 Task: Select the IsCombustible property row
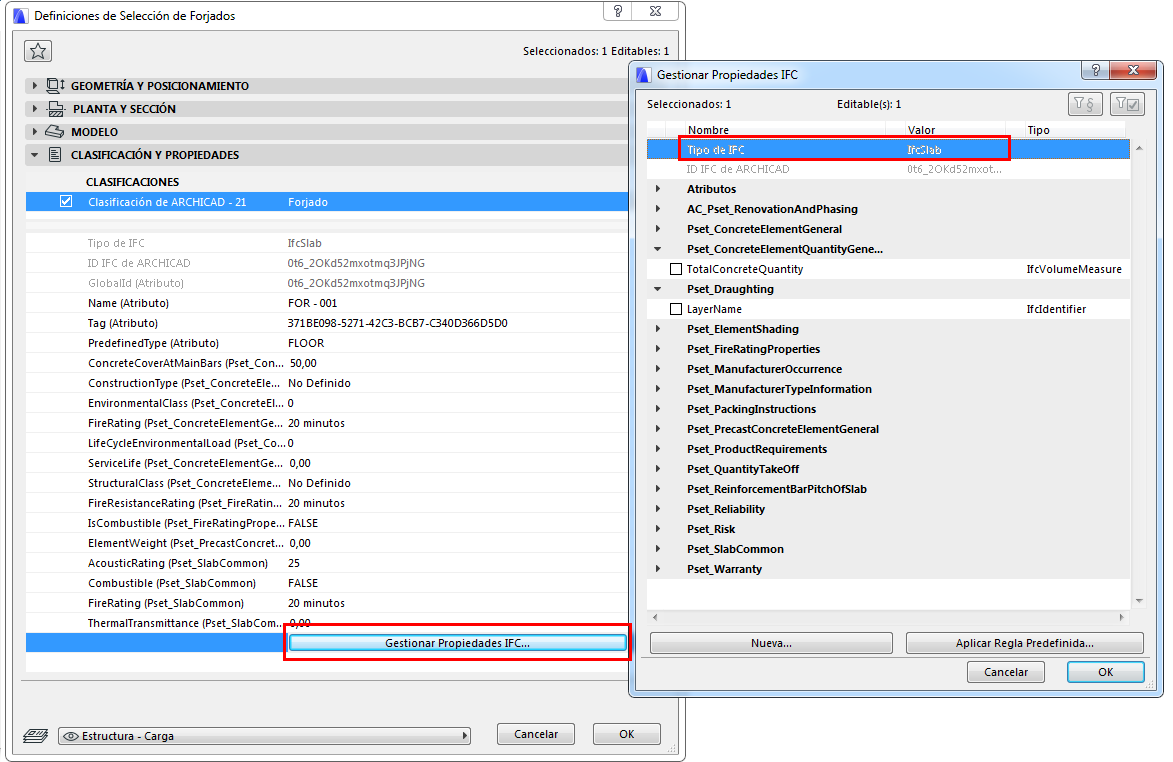(x=327, y=523)
